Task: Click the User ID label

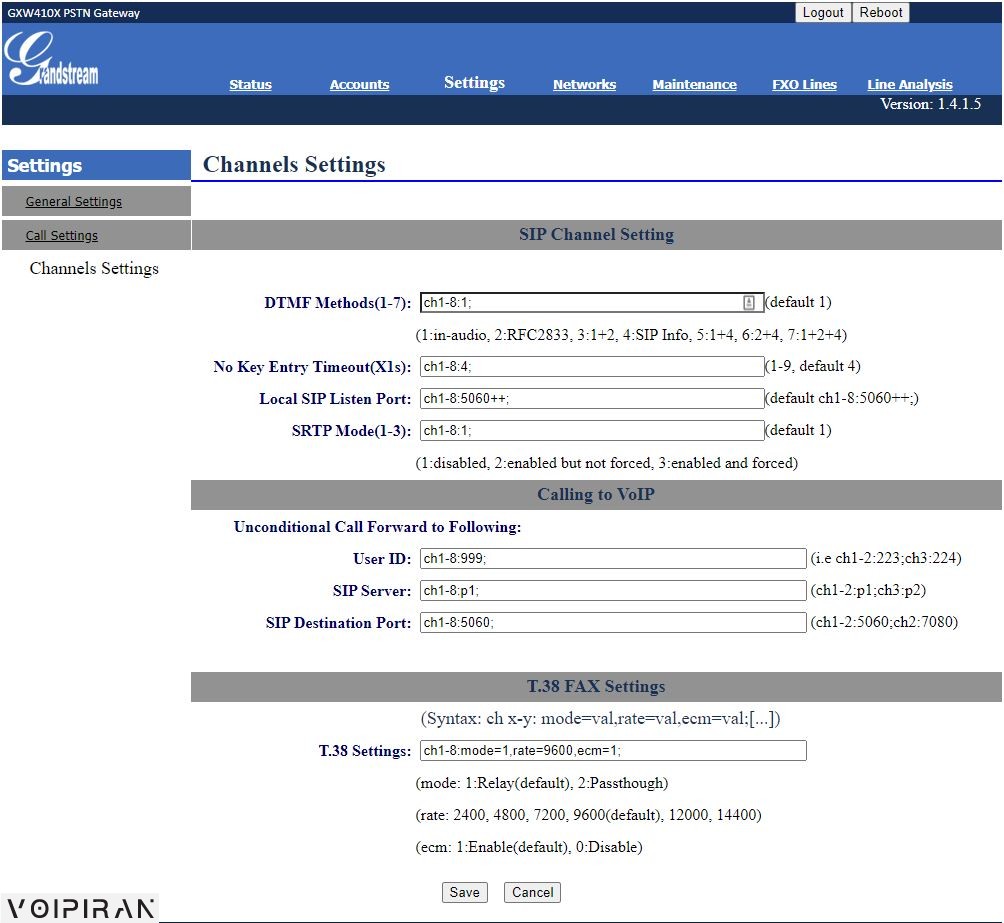Action: pos(382,559)
